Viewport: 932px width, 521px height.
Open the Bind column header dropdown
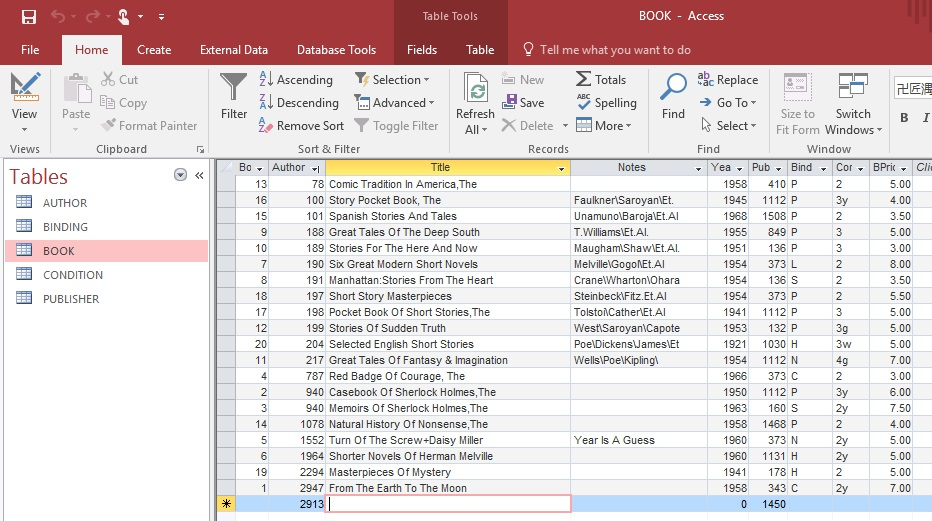coord(823,169)
